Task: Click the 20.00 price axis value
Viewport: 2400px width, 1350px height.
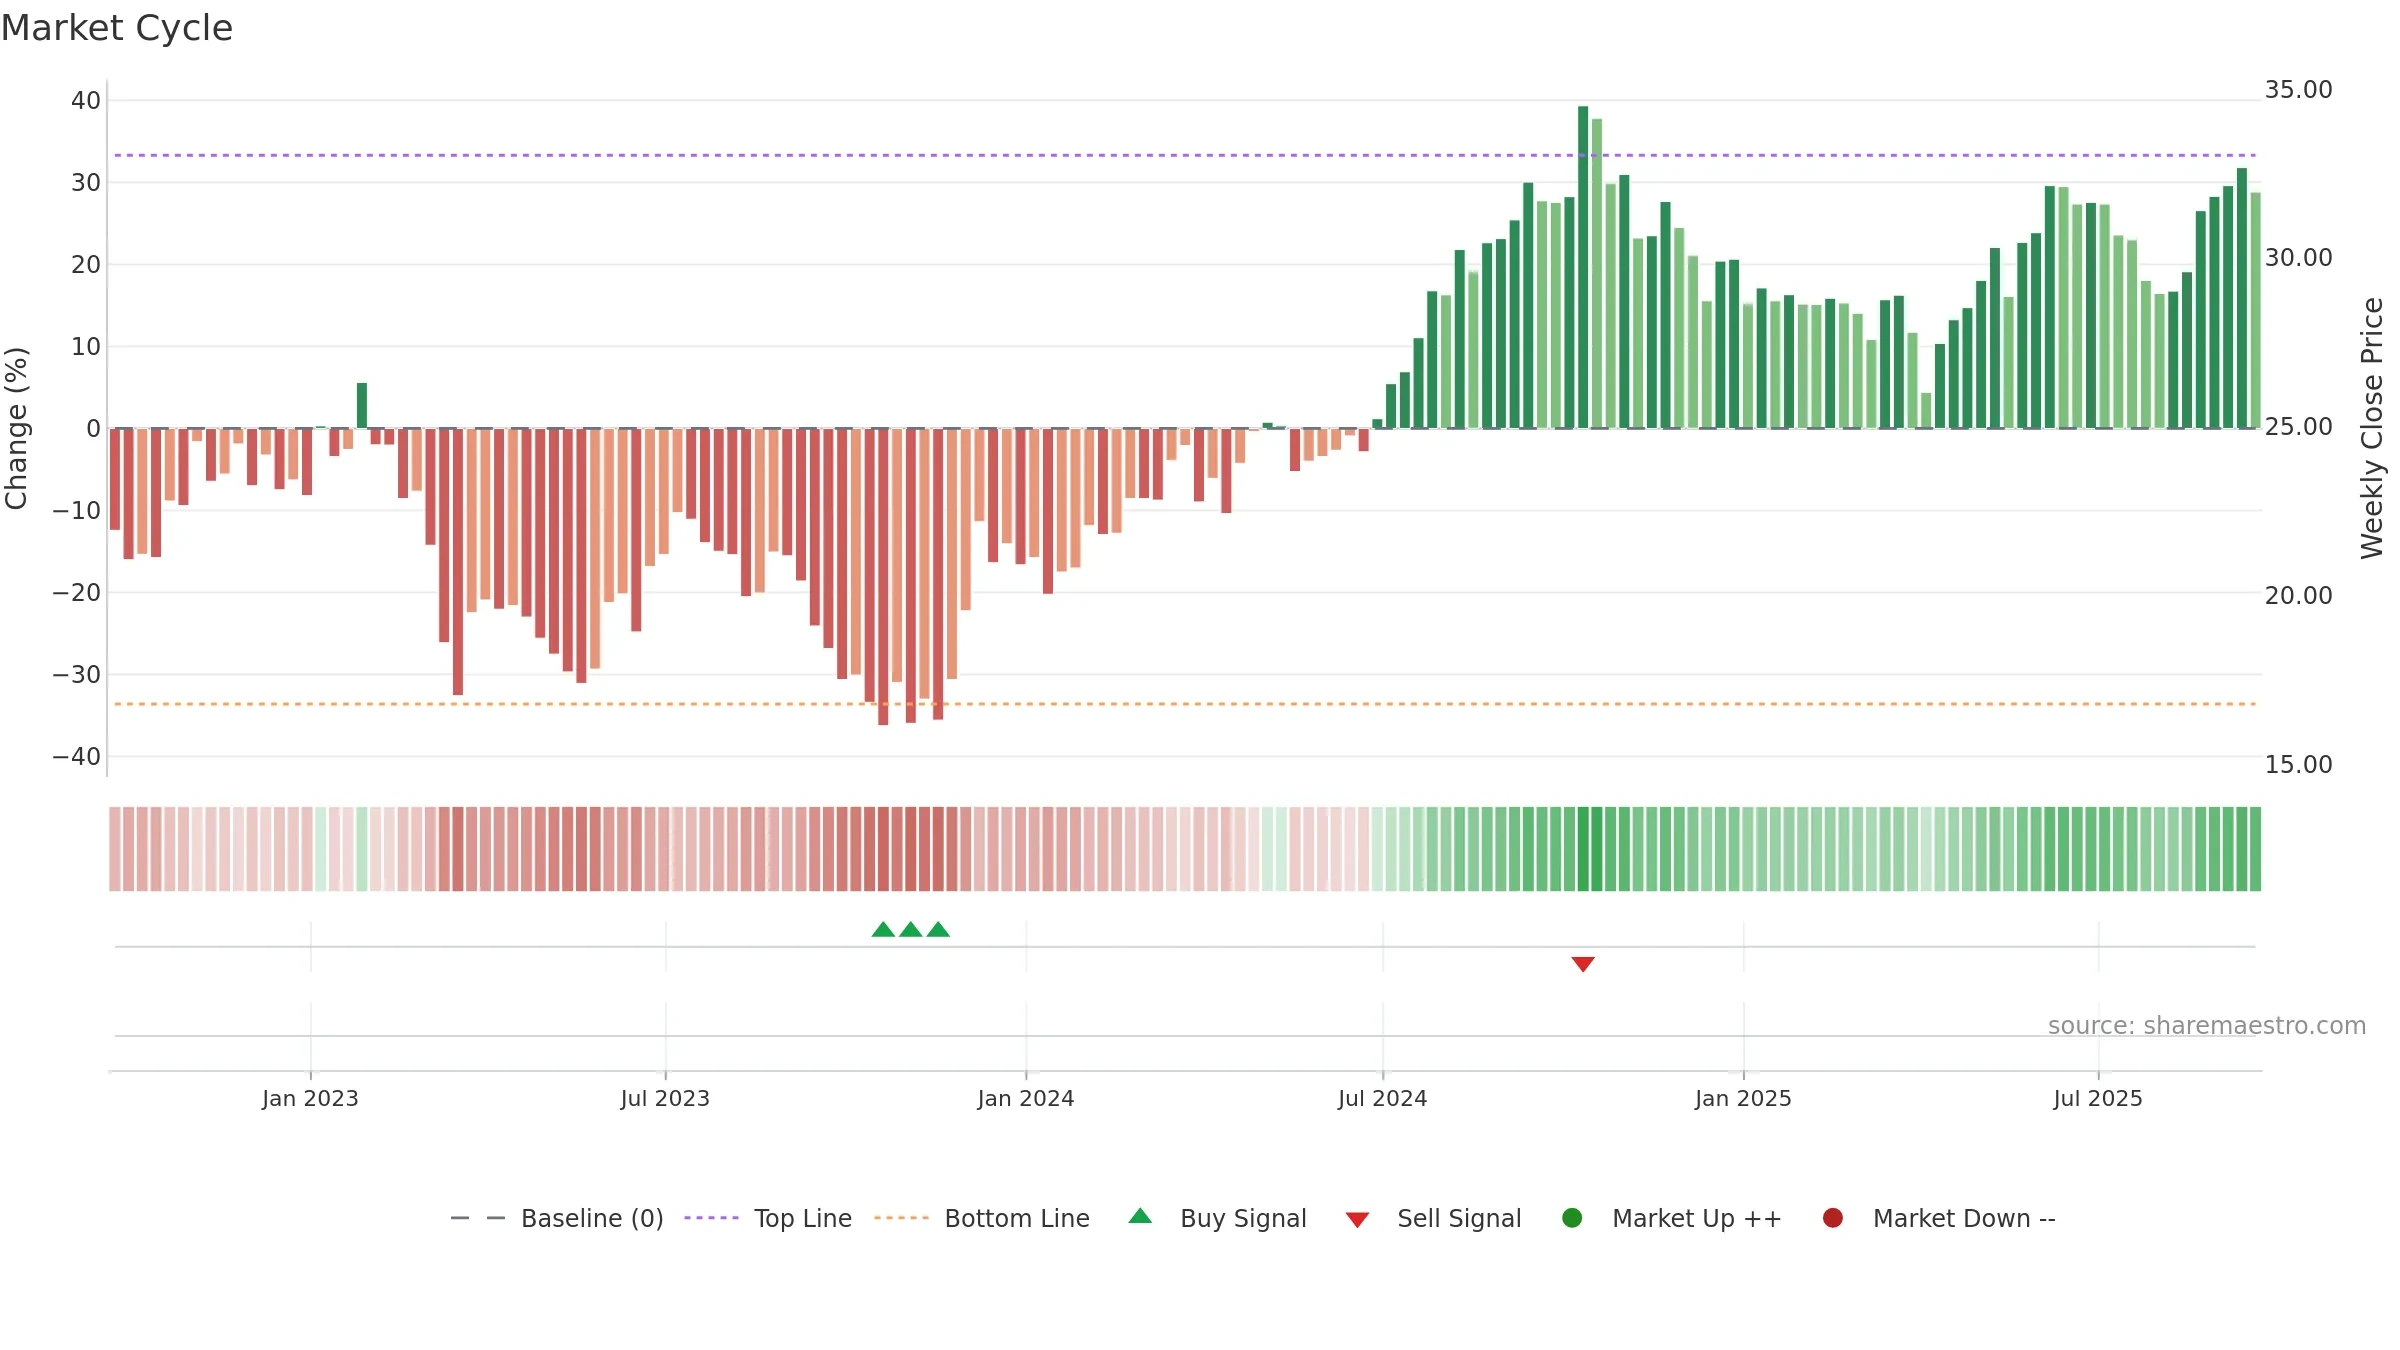Action: (2299, 596)
